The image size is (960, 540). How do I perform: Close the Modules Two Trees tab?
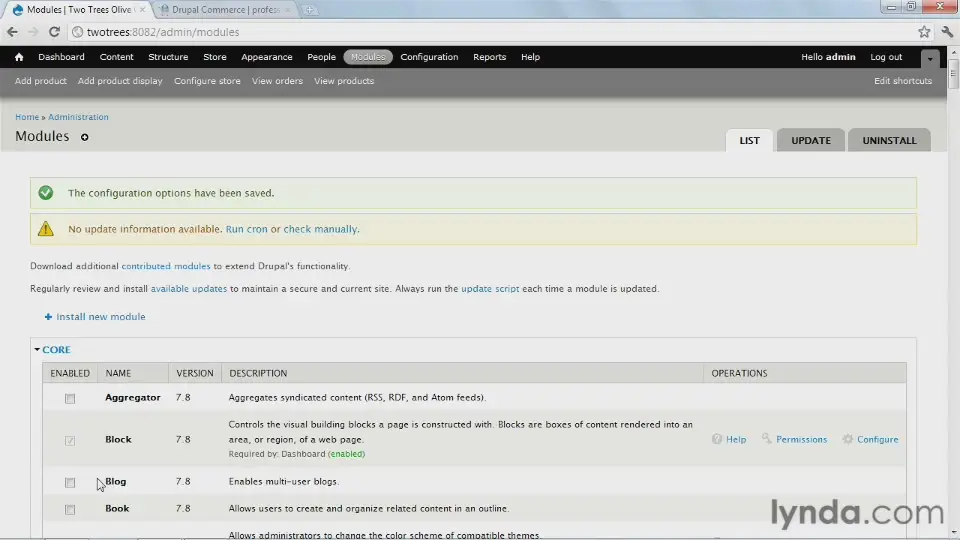click(143, 10)
